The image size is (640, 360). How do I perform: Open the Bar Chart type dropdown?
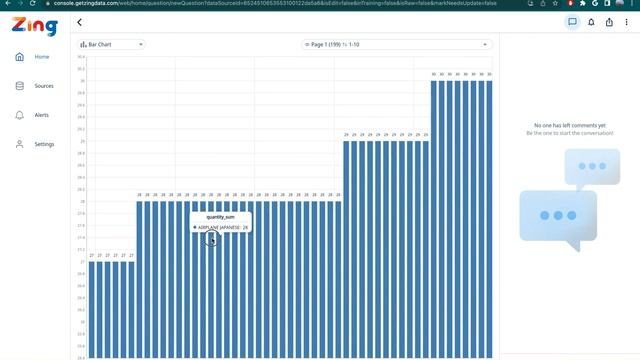click(x=111, y=44)
